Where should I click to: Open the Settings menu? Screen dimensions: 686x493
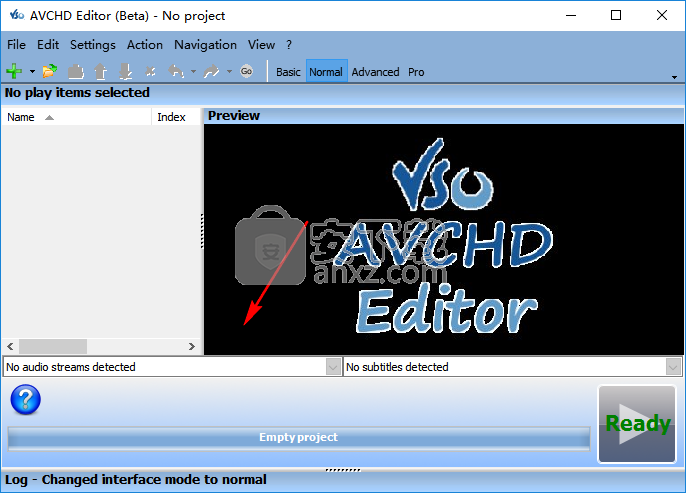click(x=93, y=45)
